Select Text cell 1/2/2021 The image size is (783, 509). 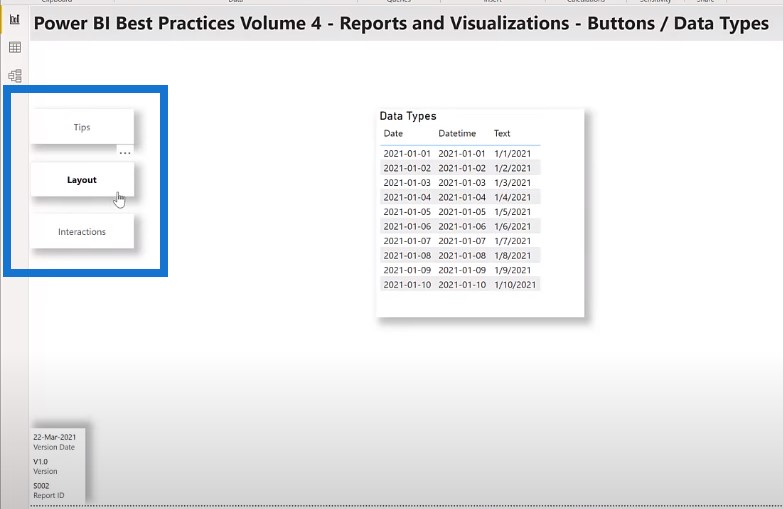pos(512,168)
